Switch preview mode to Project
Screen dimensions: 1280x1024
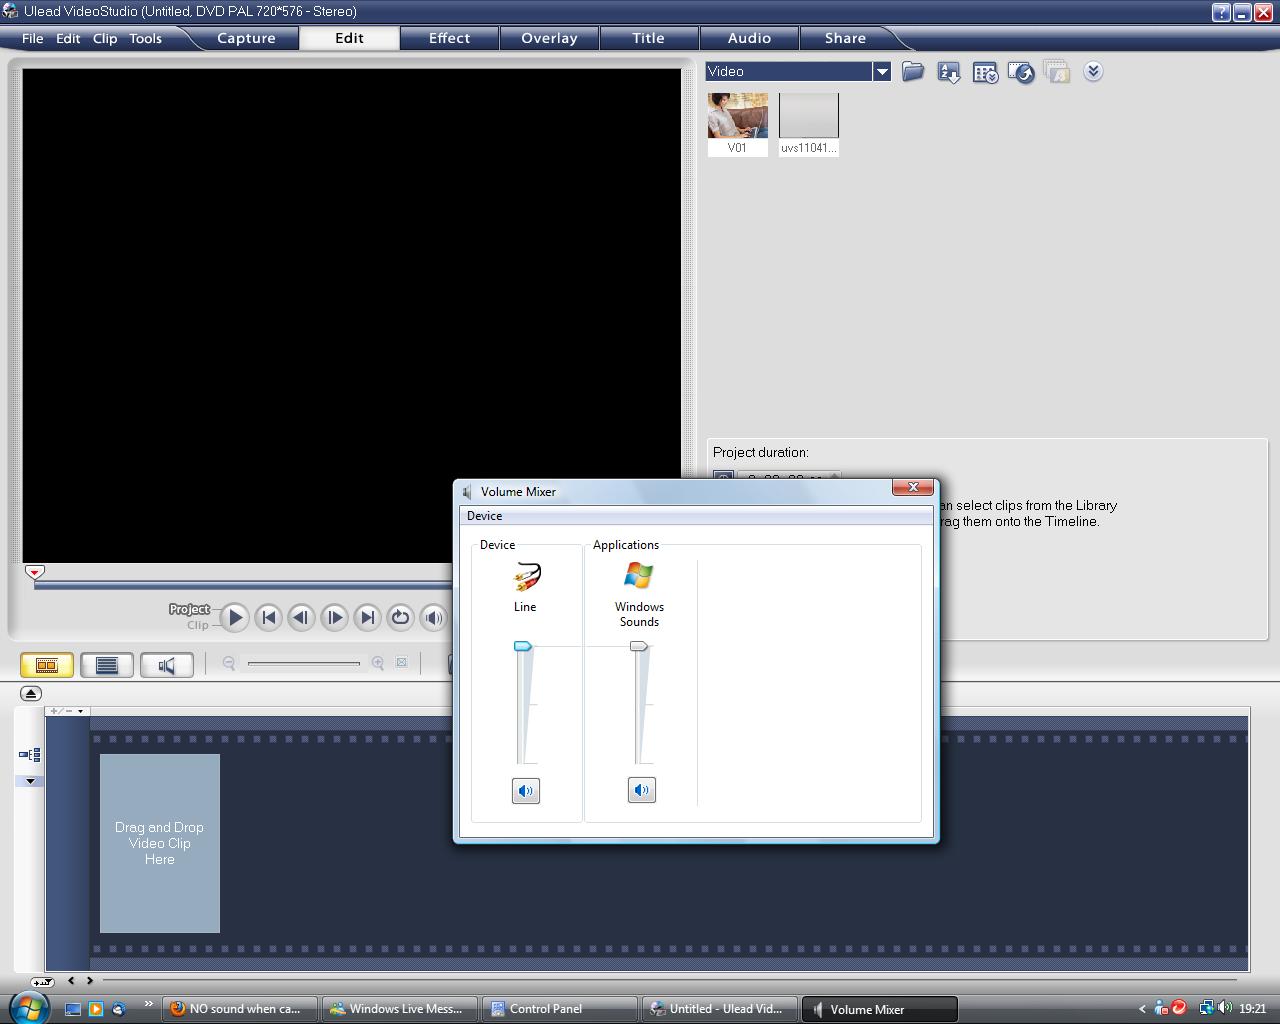189,609
